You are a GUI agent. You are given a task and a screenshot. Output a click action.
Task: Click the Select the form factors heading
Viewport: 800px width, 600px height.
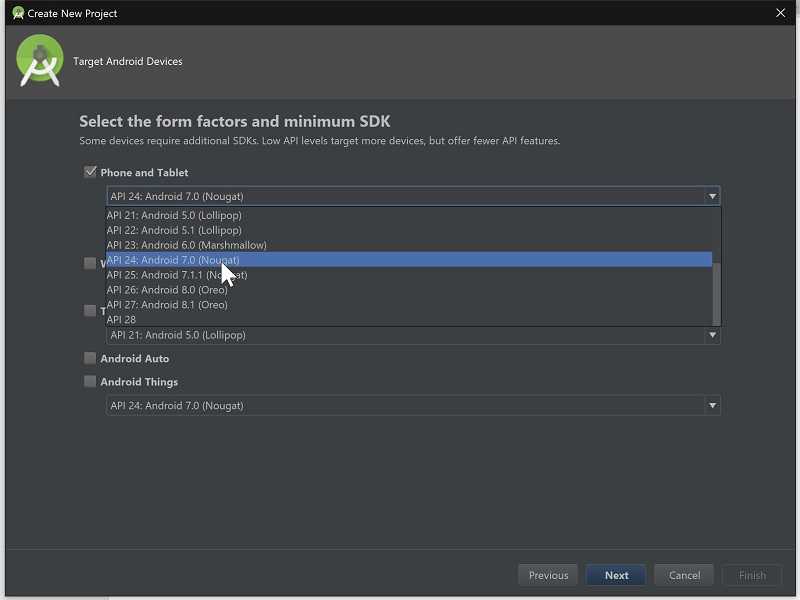(235, 121)
